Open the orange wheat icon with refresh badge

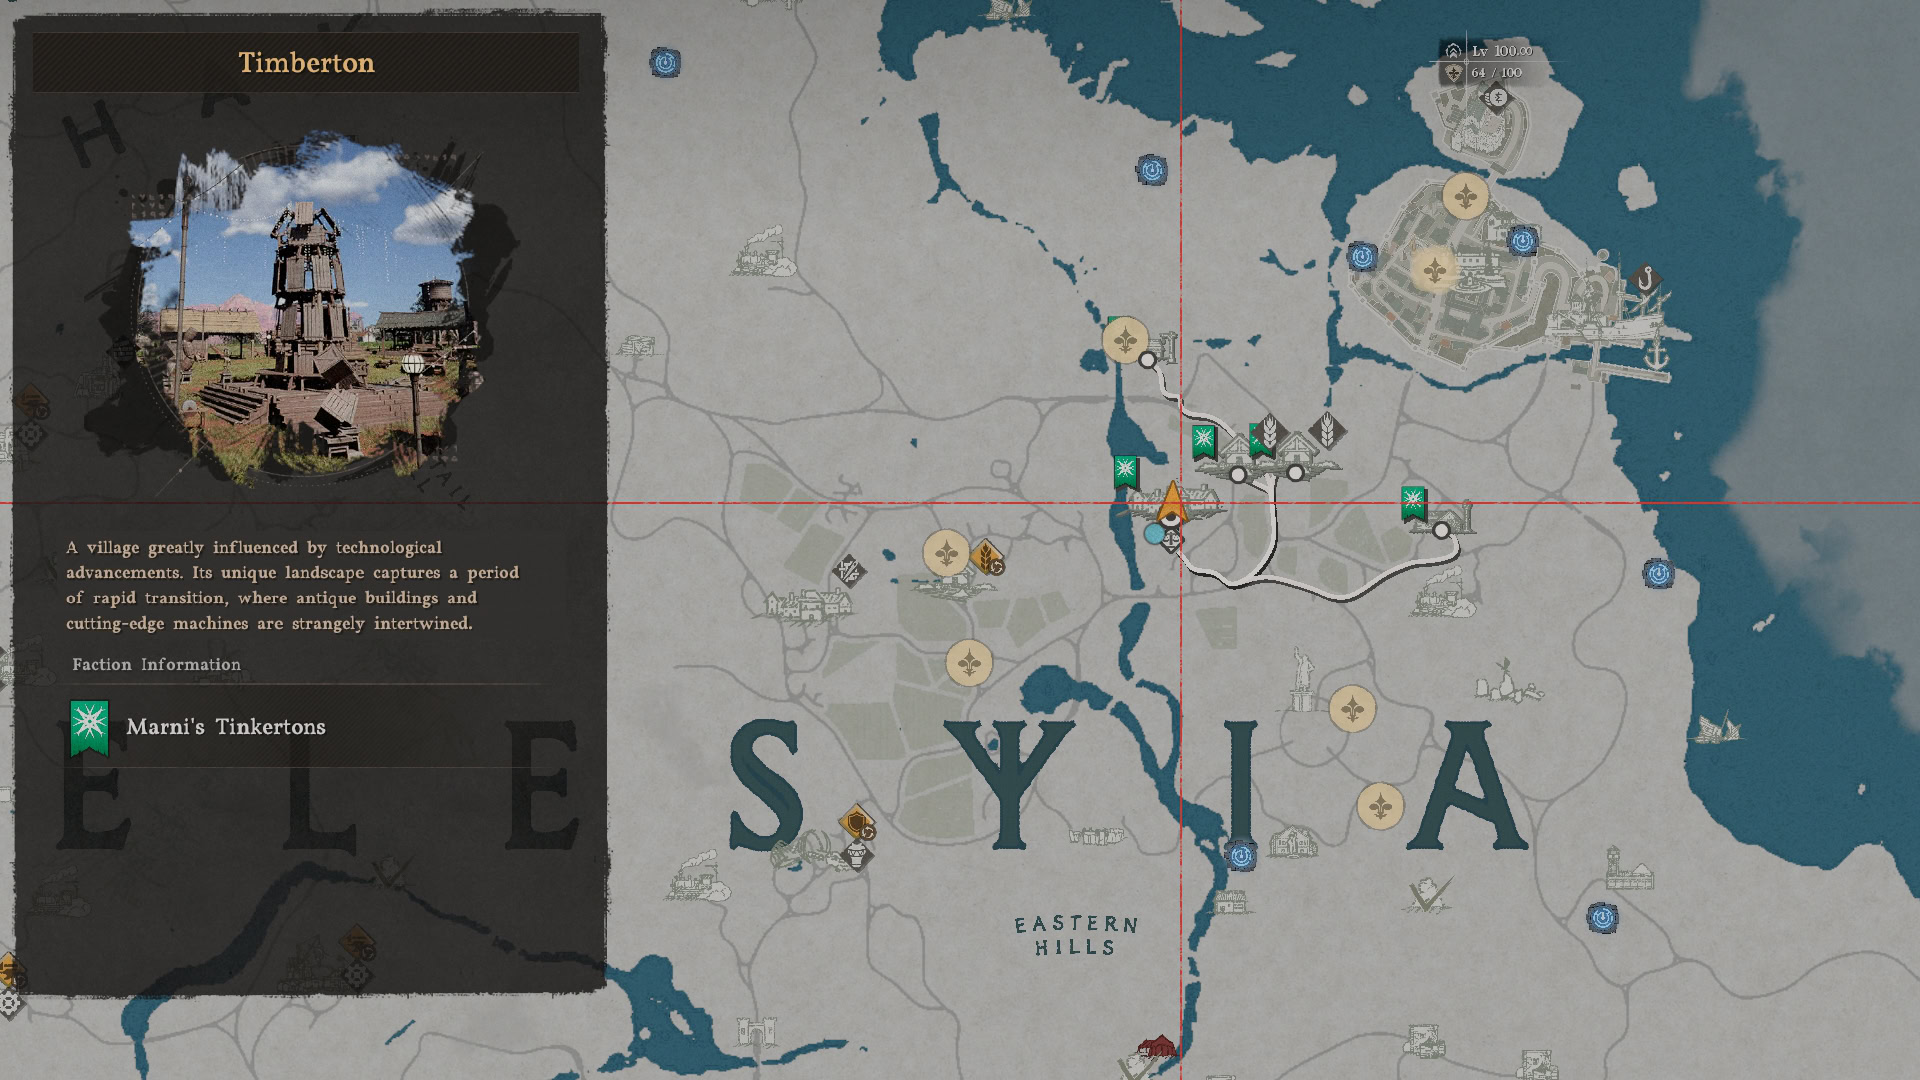pos(988,559)
